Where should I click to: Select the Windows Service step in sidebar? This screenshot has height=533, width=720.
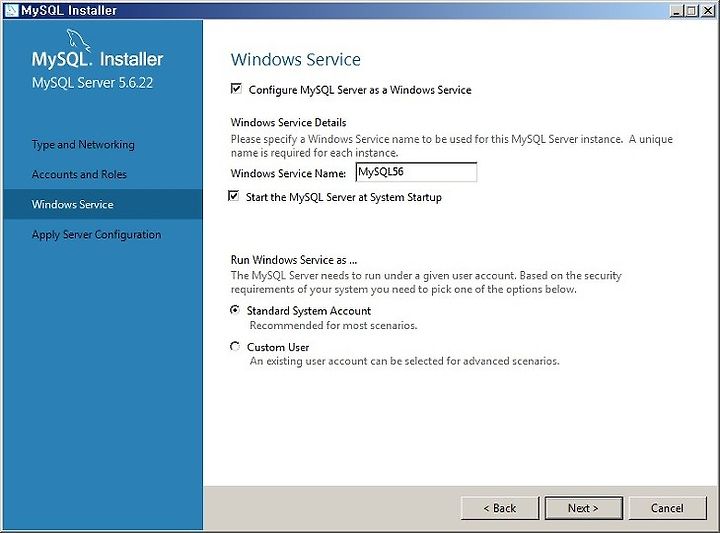click(x=103, y=204)
